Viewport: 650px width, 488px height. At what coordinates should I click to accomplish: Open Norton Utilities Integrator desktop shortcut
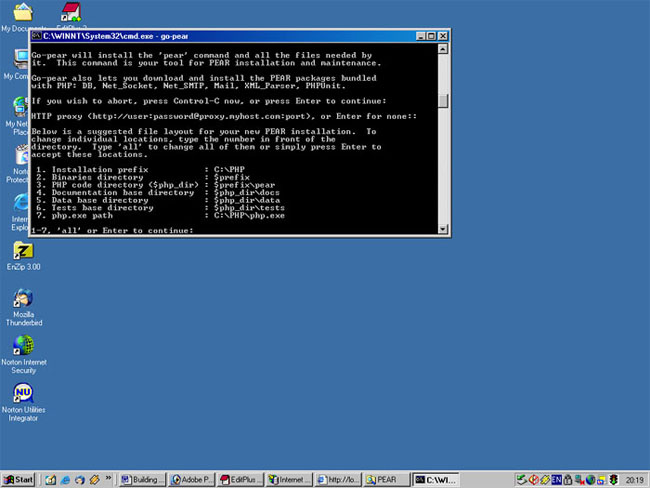pos(21,393)
